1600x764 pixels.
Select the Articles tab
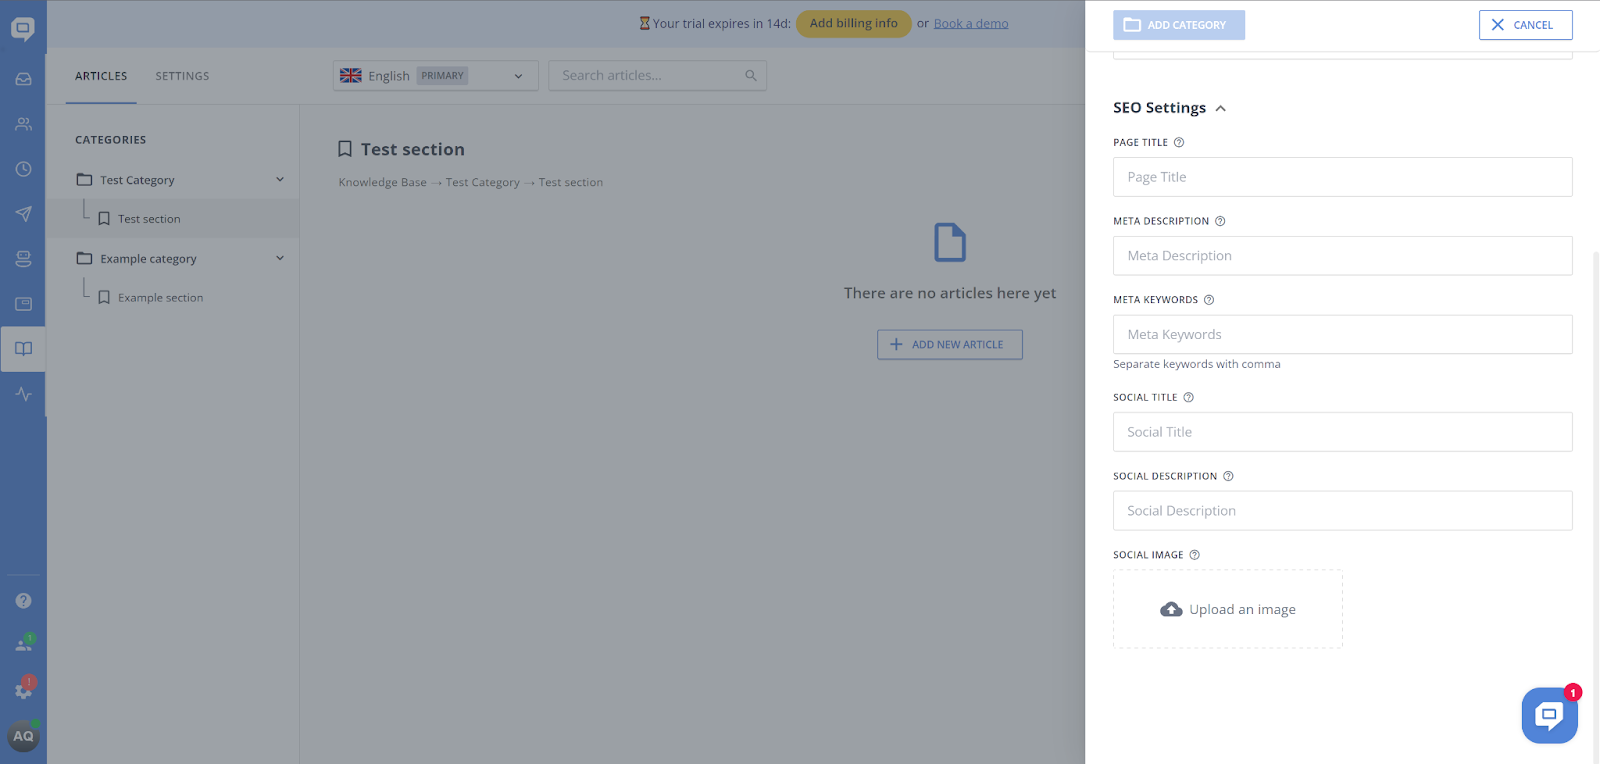pyautogui.click(x=101, y=76)
